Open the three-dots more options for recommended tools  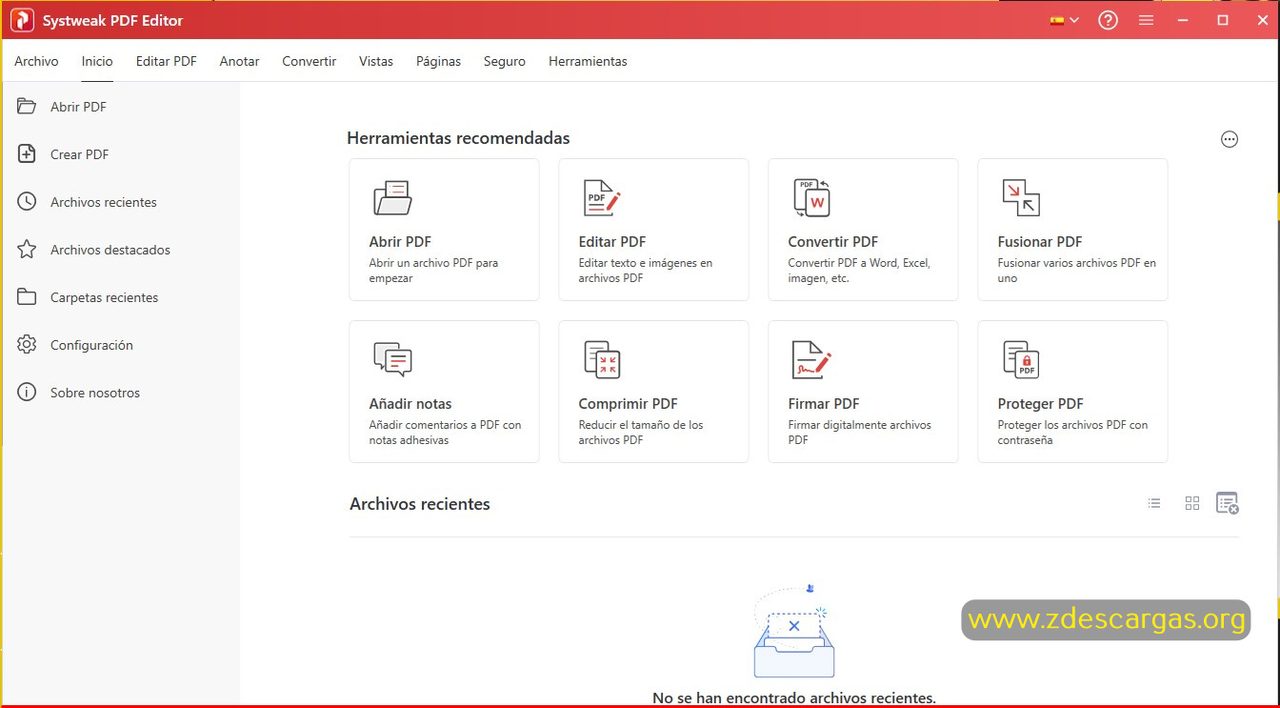click(1230, 139)
